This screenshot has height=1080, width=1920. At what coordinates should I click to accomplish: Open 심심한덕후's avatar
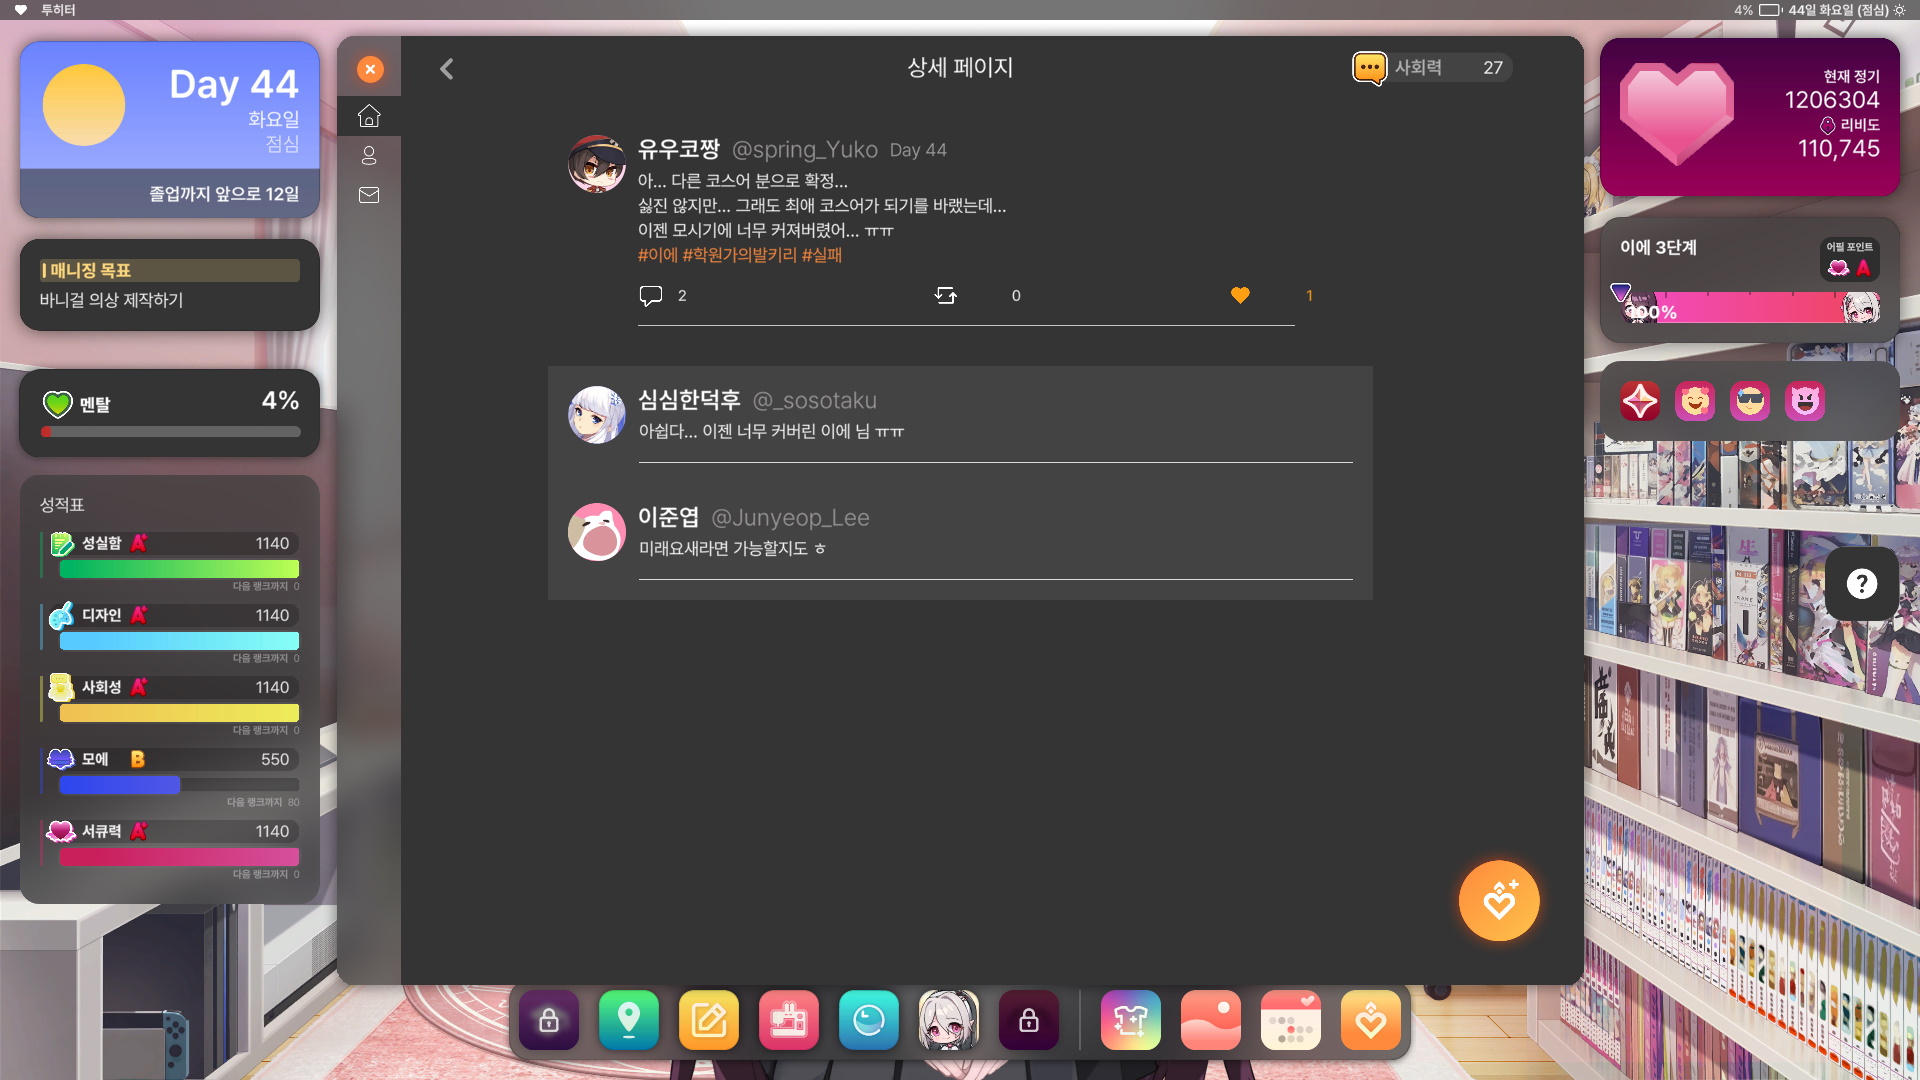click(x=597, y=415)
